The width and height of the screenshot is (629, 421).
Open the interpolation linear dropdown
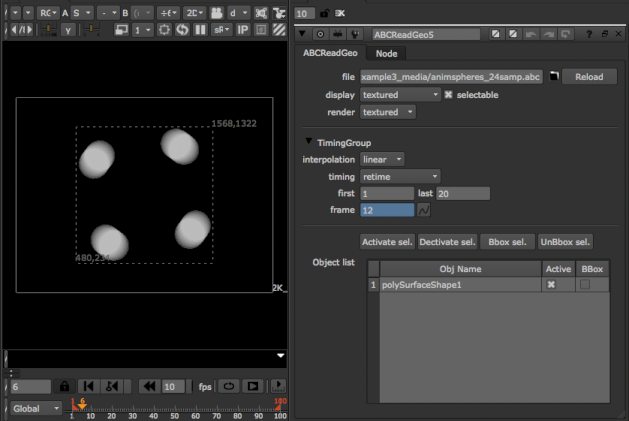coord(382,159)
